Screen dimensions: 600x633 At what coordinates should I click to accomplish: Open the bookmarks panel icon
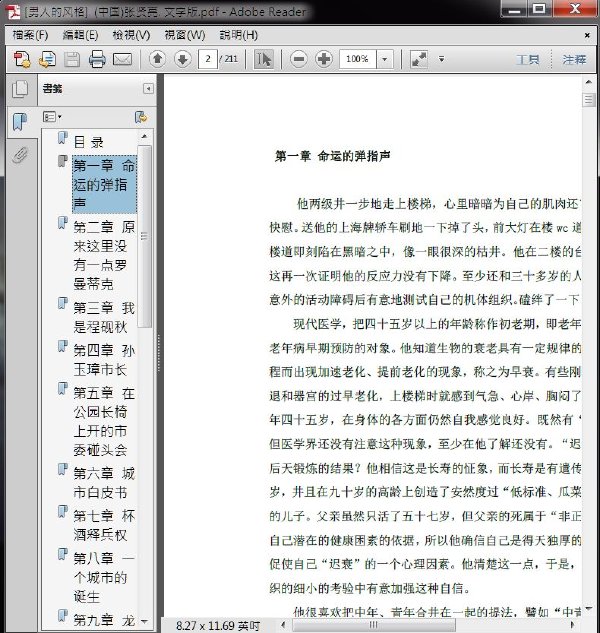coord(19,122)
